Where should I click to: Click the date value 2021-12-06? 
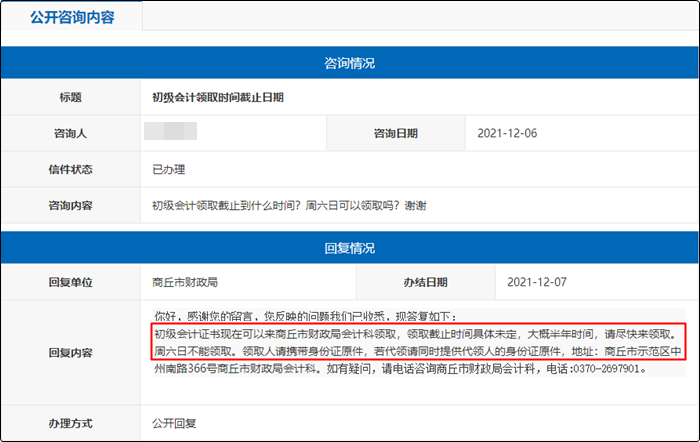point(507,133)
